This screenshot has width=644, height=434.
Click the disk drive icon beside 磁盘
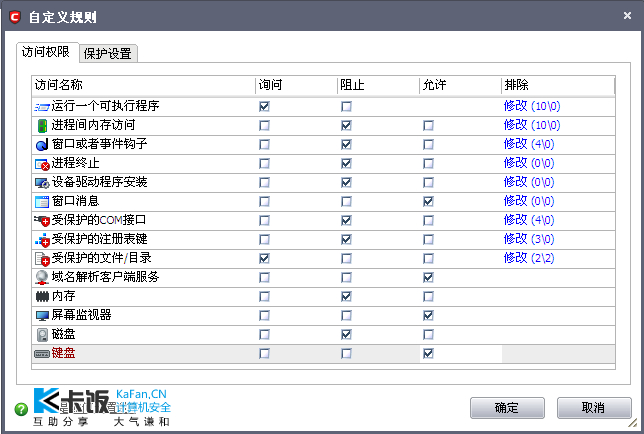(42, 335)
